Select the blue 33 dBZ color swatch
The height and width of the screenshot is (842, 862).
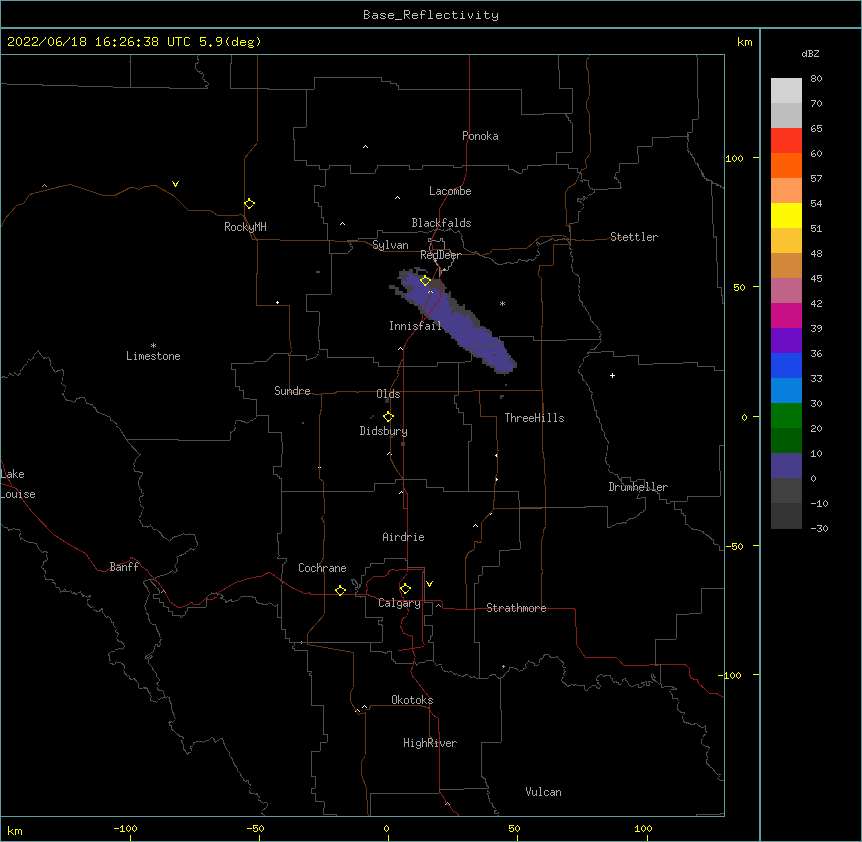786,365
